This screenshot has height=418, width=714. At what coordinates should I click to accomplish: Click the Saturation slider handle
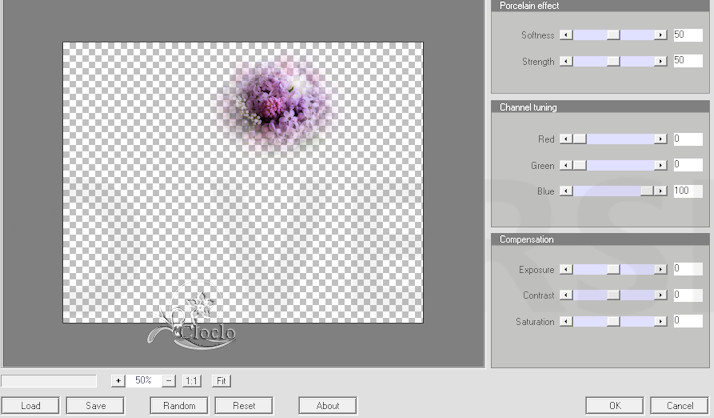(x=613, y=321)
